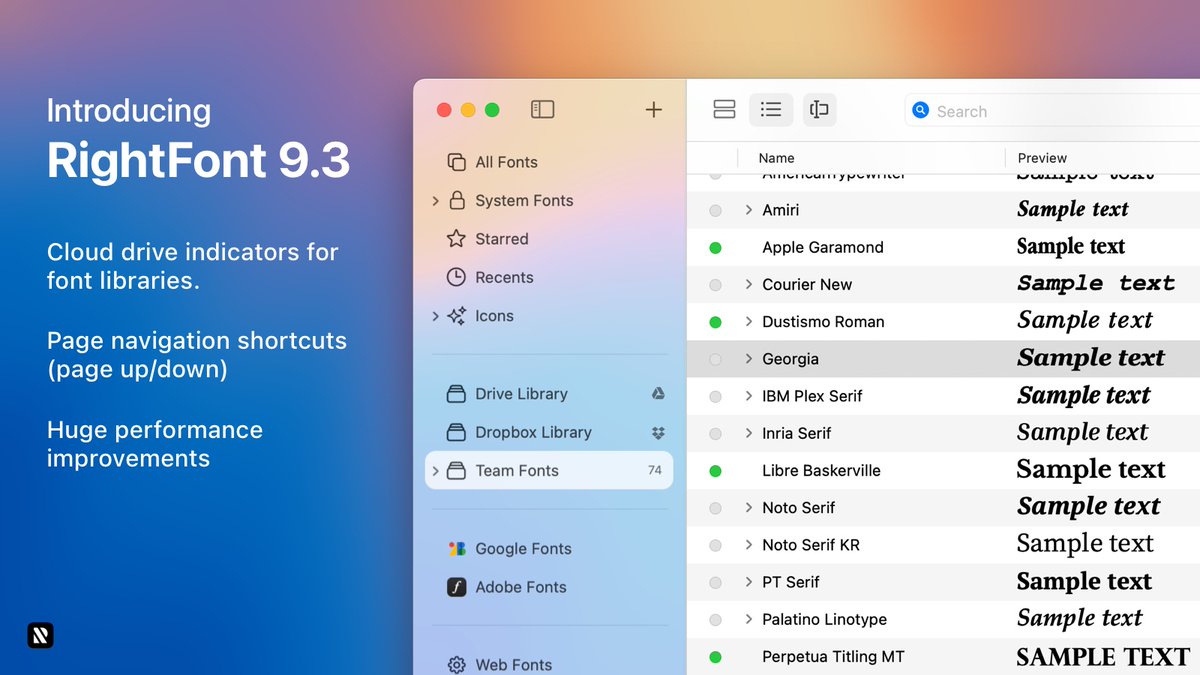Screen dimensions: 1200x675
Task: Click the search magnifier icon
Action: (x=920, y=110)
